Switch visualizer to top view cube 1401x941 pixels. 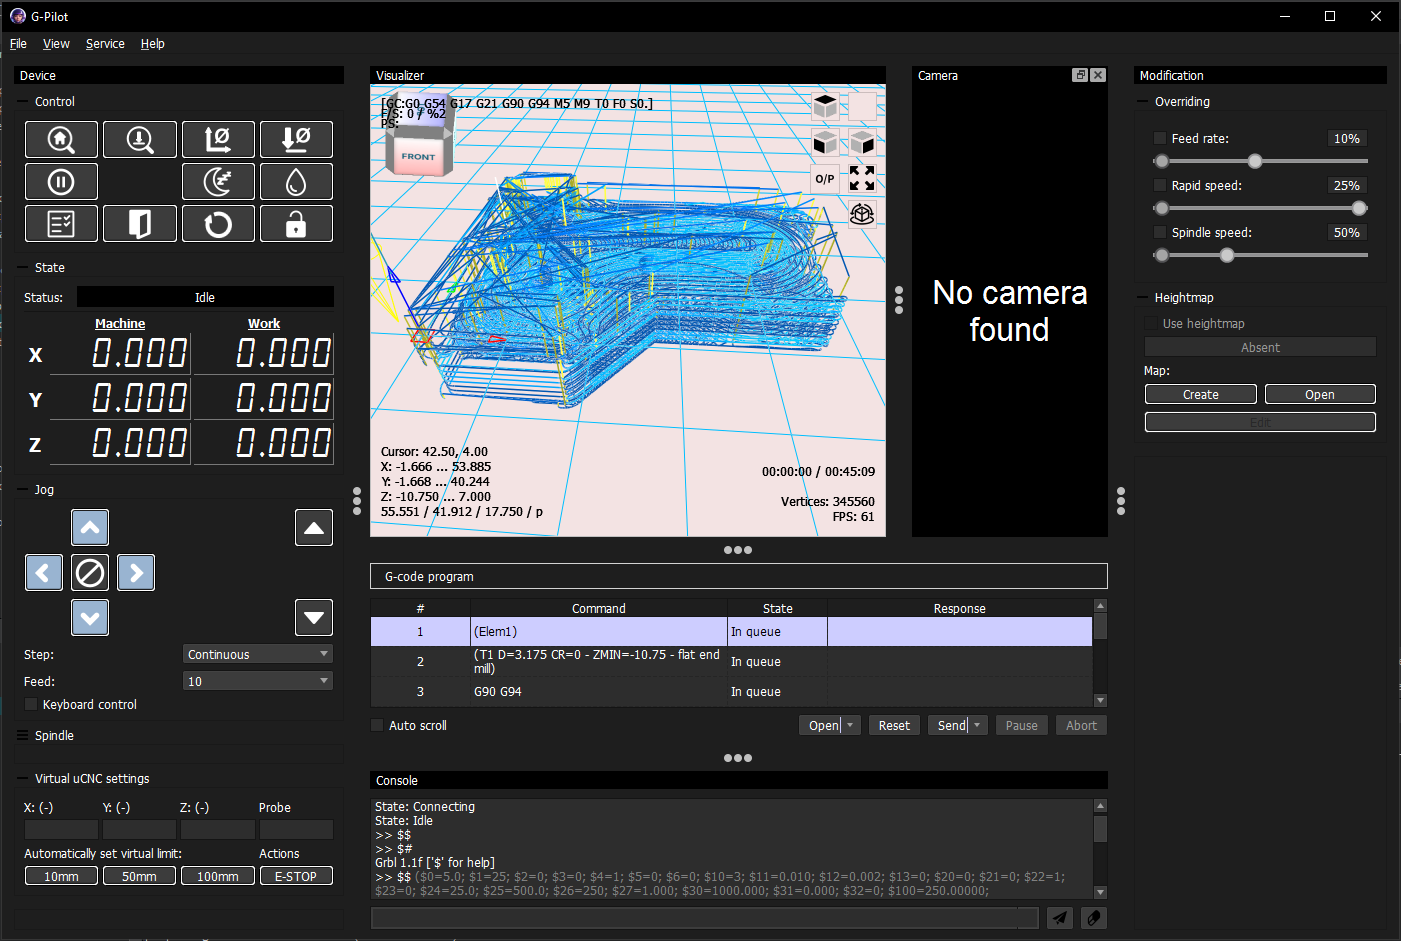tap(825, 106)
